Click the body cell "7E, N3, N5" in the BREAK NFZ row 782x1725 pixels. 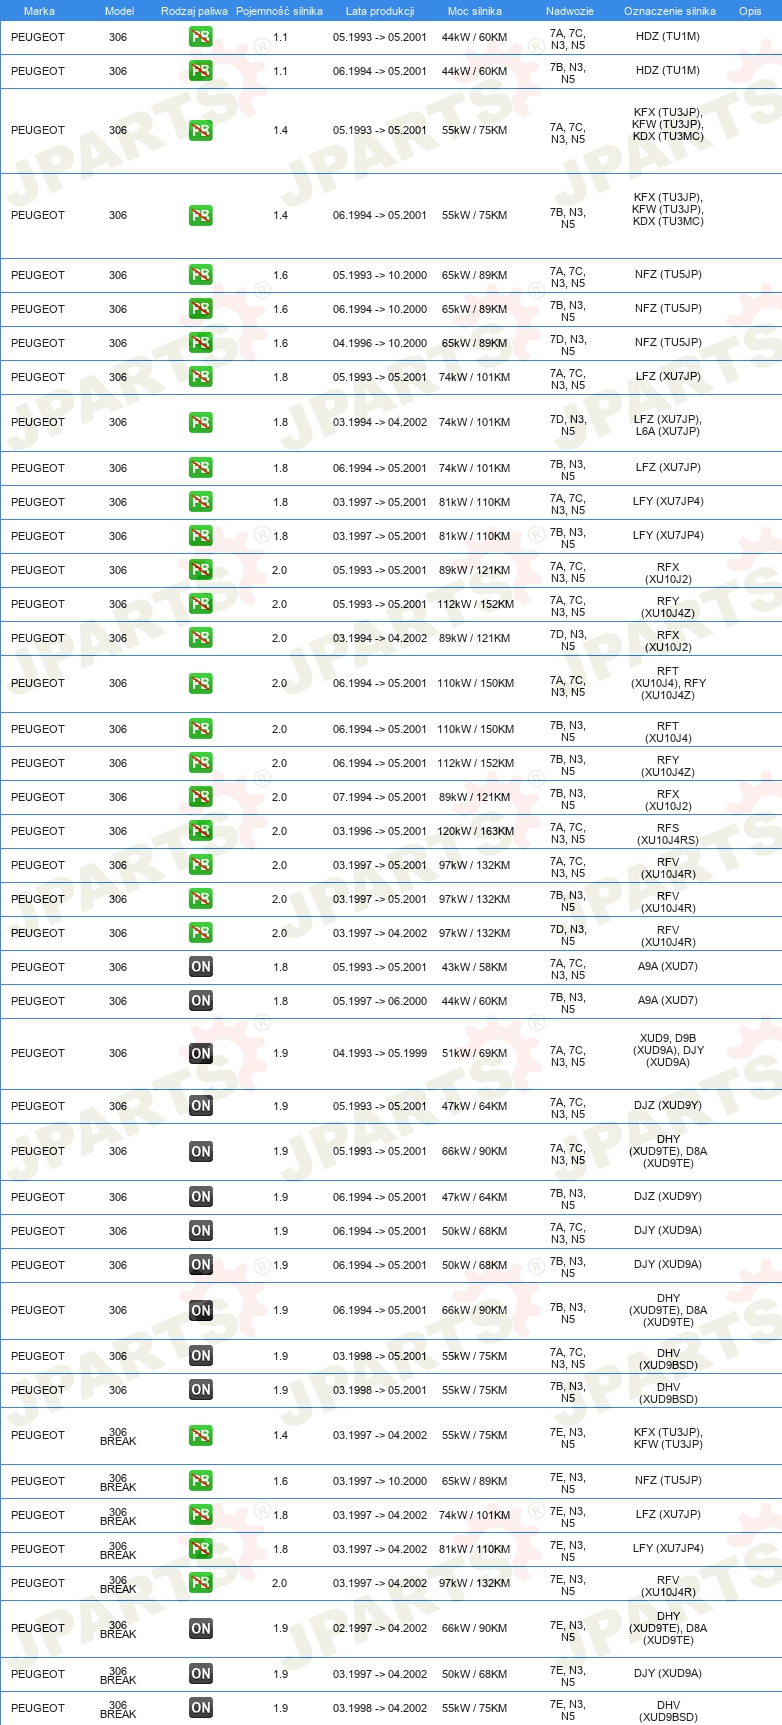pos(568,1483)
